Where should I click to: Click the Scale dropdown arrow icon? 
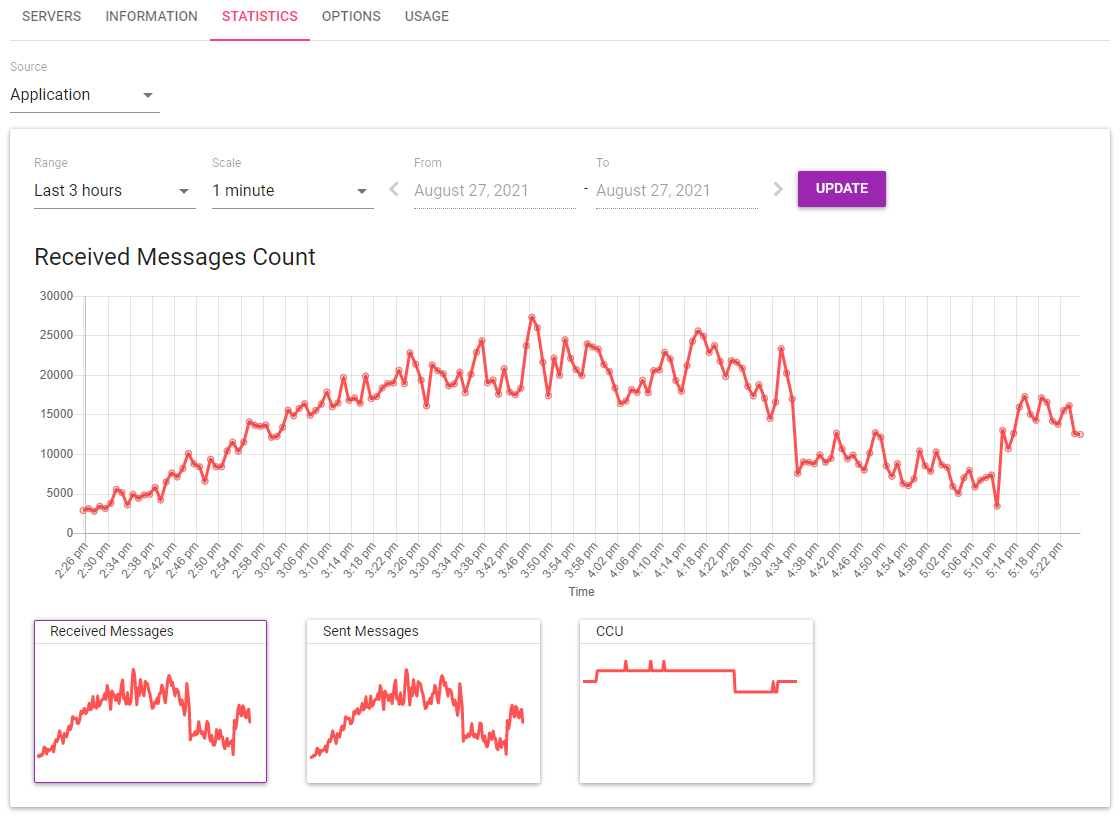[361, 191]
